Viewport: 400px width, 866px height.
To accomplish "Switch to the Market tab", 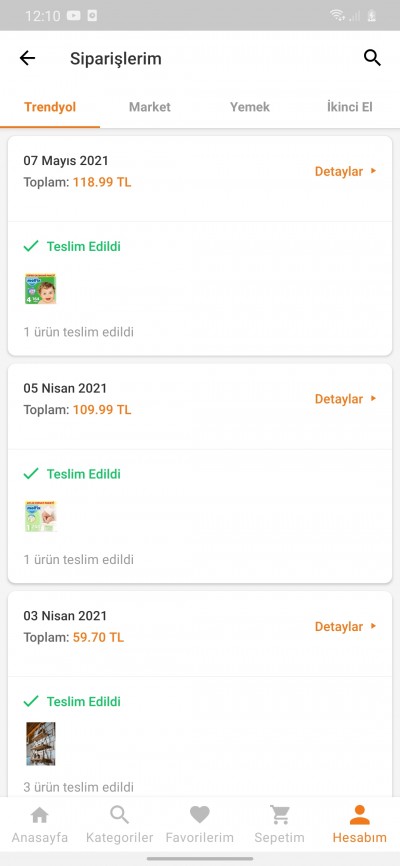I will pyautogui.click(x=150, y=107).
